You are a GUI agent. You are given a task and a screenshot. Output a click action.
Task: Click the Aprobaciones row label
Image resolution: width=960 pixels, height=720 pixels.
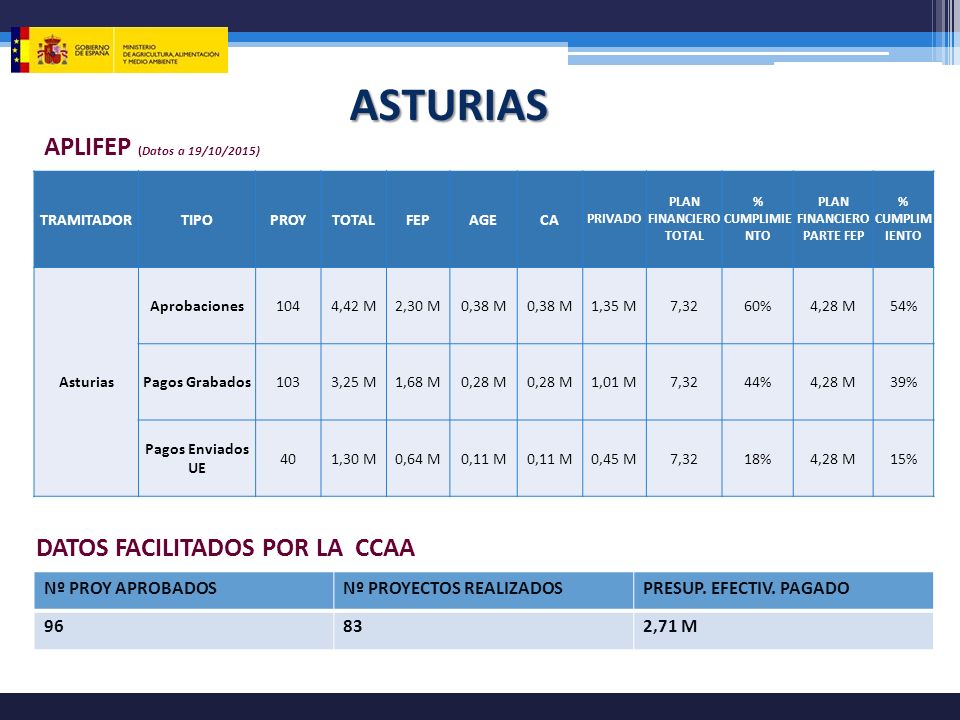click(x=197, y=306)
